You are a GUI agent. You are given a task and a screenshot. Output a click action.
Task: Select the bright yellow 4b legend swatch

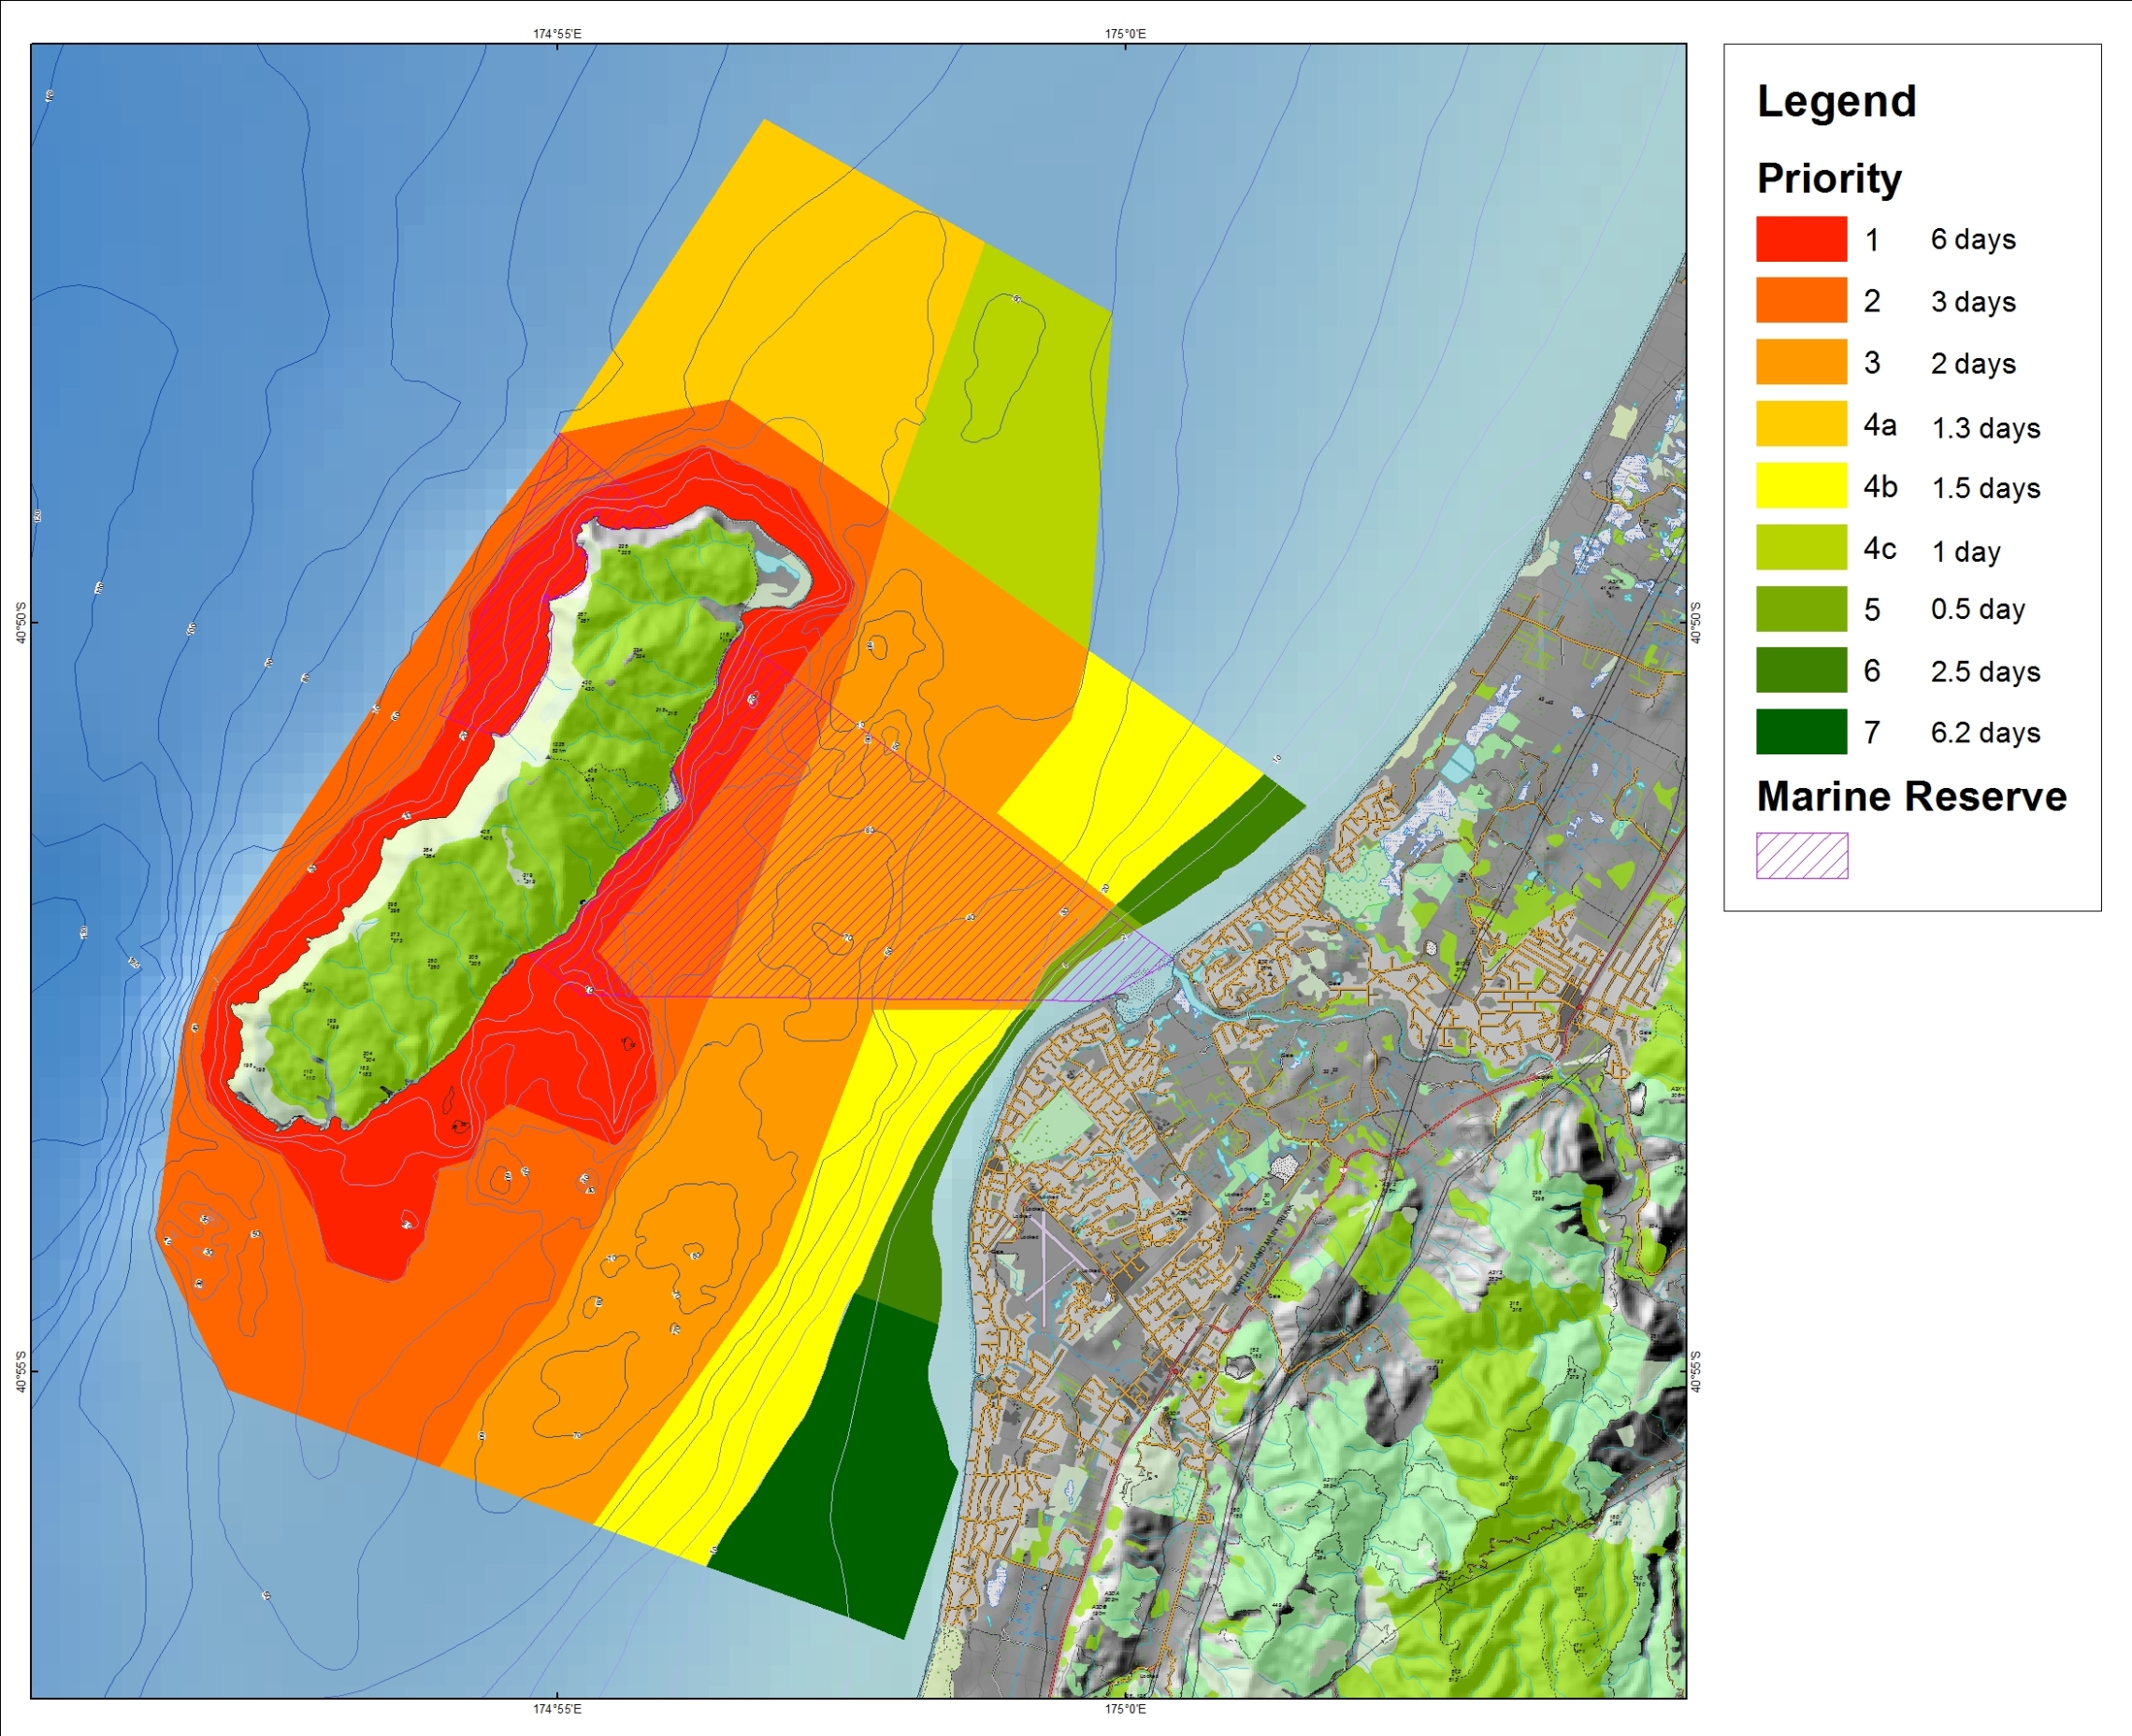[1801, 486]
